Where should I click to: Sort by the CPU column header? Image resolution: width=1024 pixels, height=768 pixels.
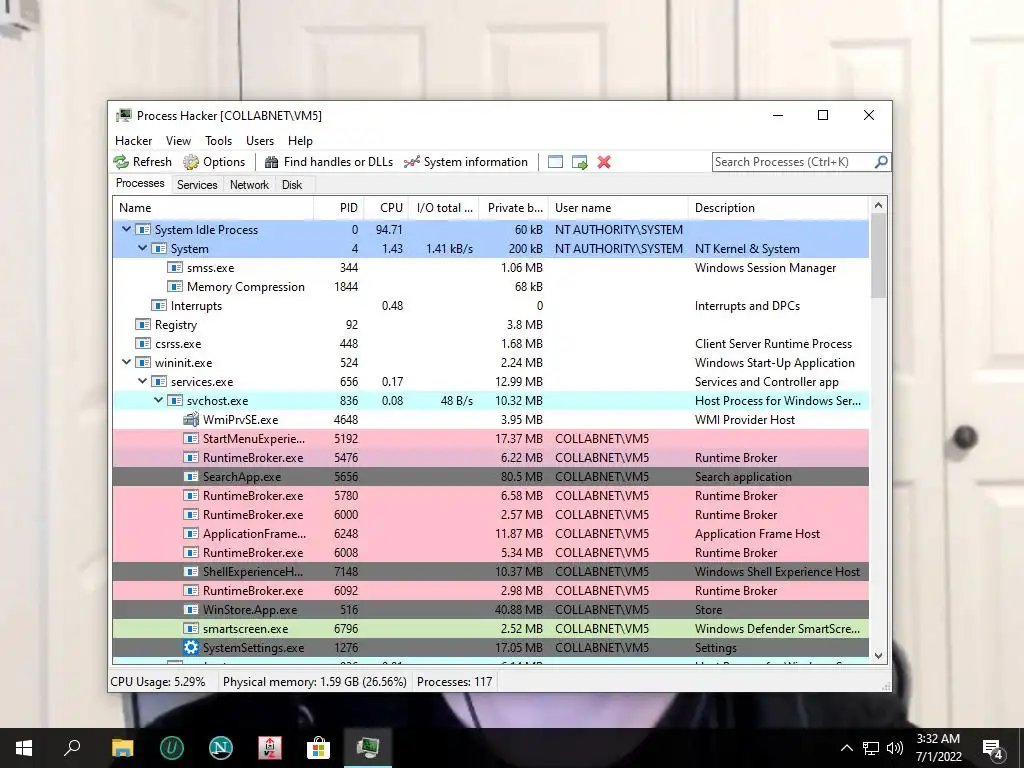387,208
